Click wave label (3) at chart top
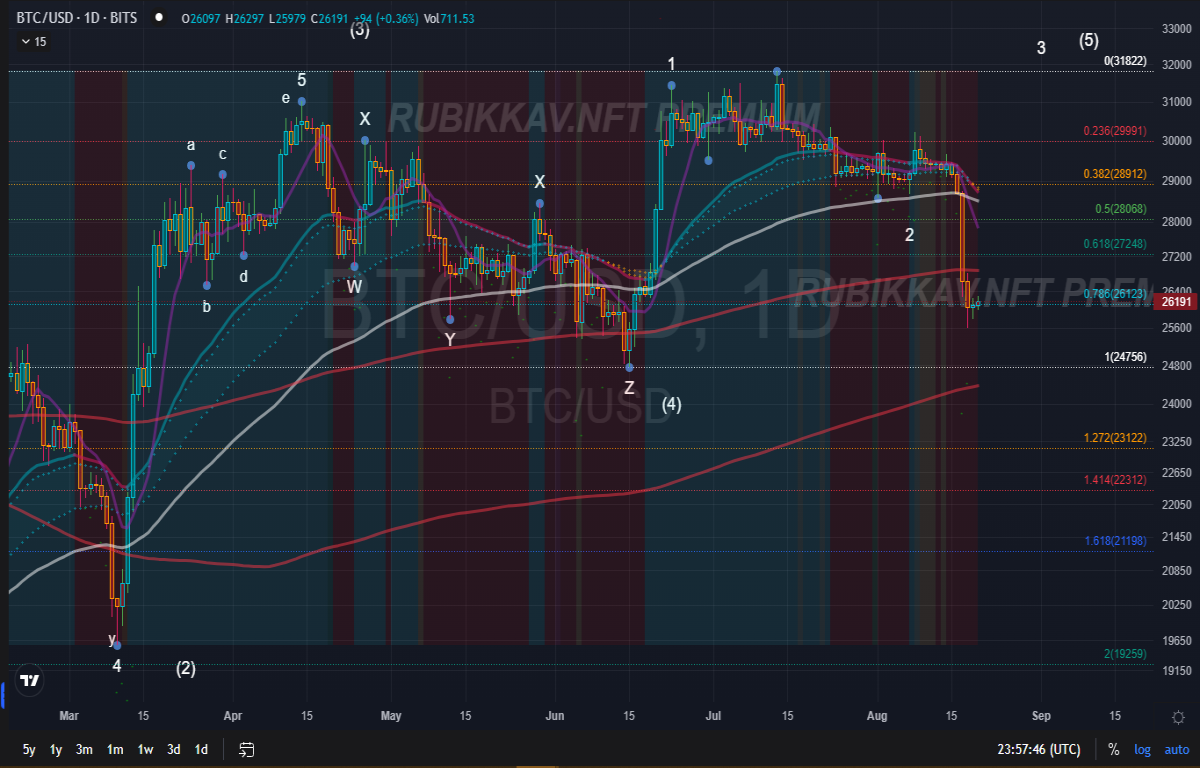Viewport: 1200px width, 768px height. 359,31
